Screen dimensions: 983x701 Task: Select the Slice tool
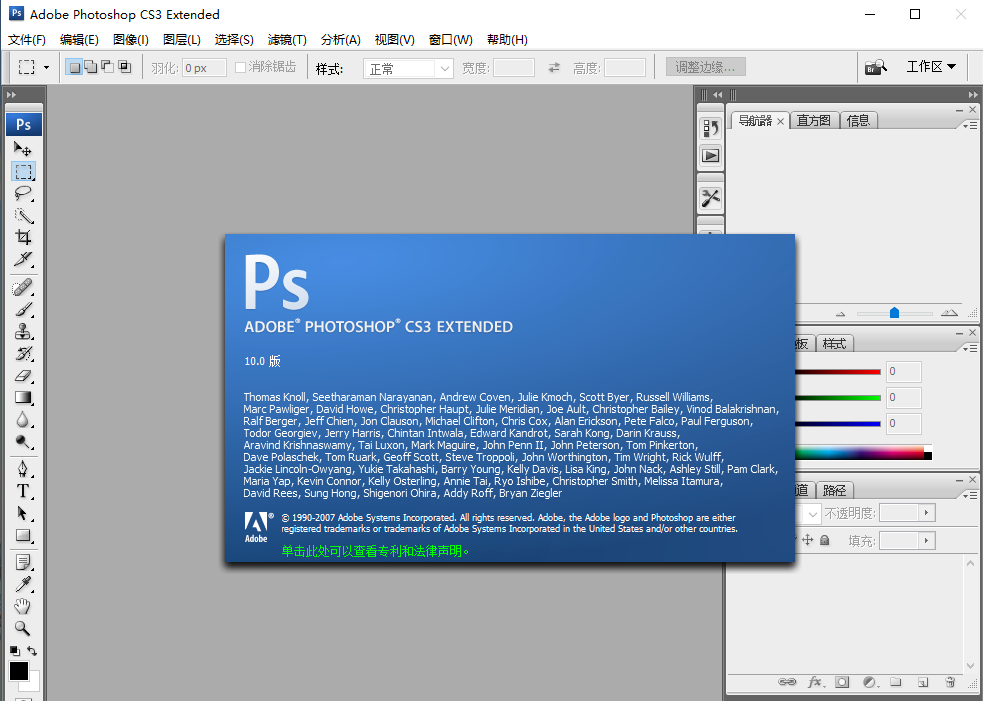click(23, 259)
